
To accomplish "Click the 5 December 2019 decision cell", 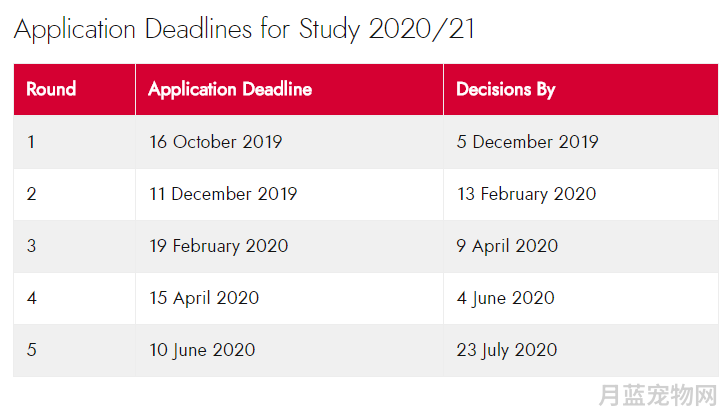I will pyautogui.click(x=581, y=142).
